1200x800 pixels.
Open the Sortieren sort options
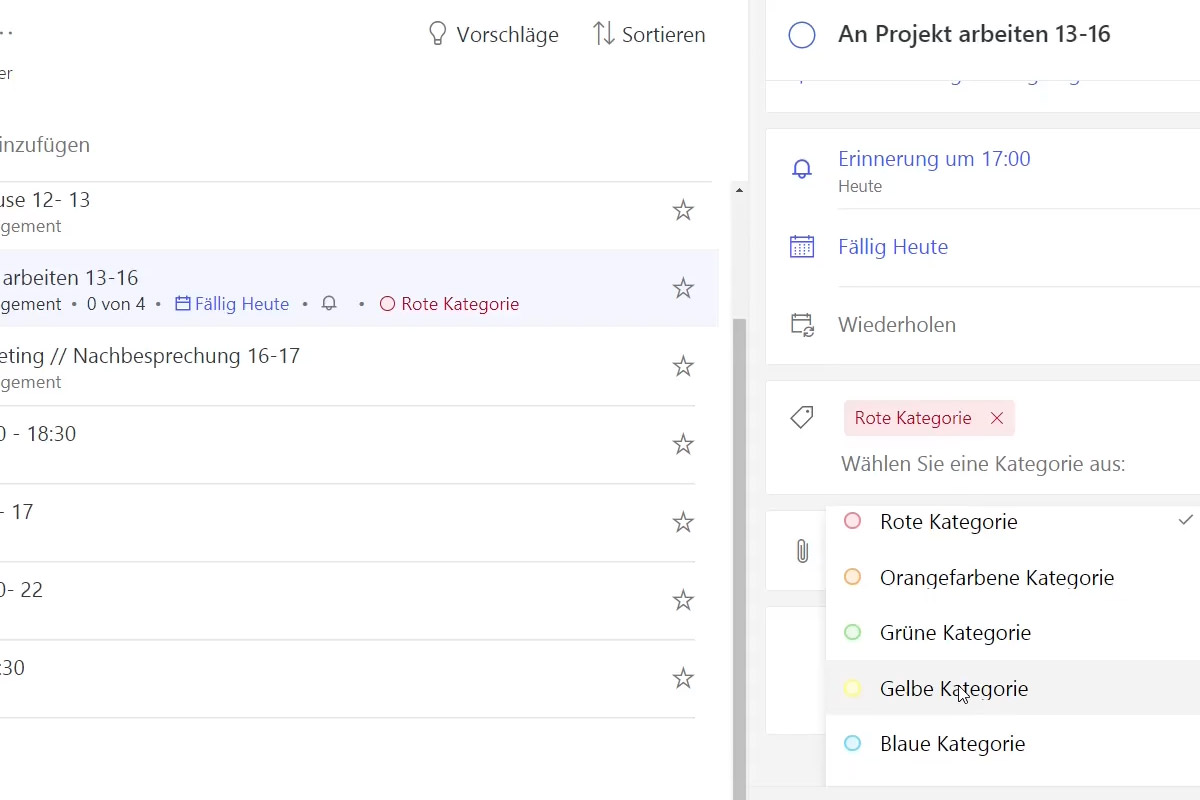pyautogui.click(x=649, y=34)
